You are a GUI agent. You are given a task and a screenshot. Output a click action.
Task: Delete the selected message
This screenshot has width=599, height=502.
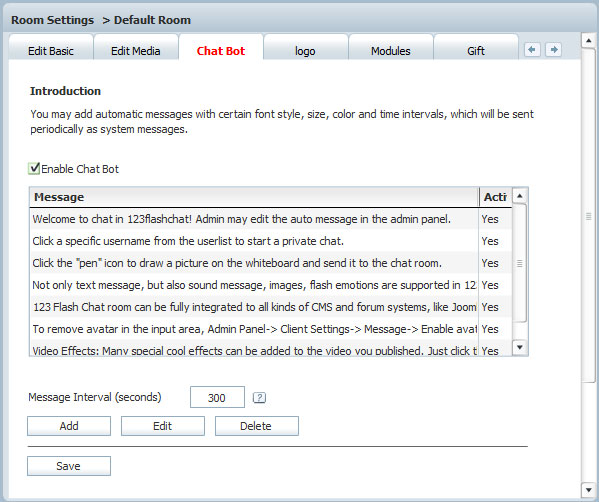tap(257, 426)
